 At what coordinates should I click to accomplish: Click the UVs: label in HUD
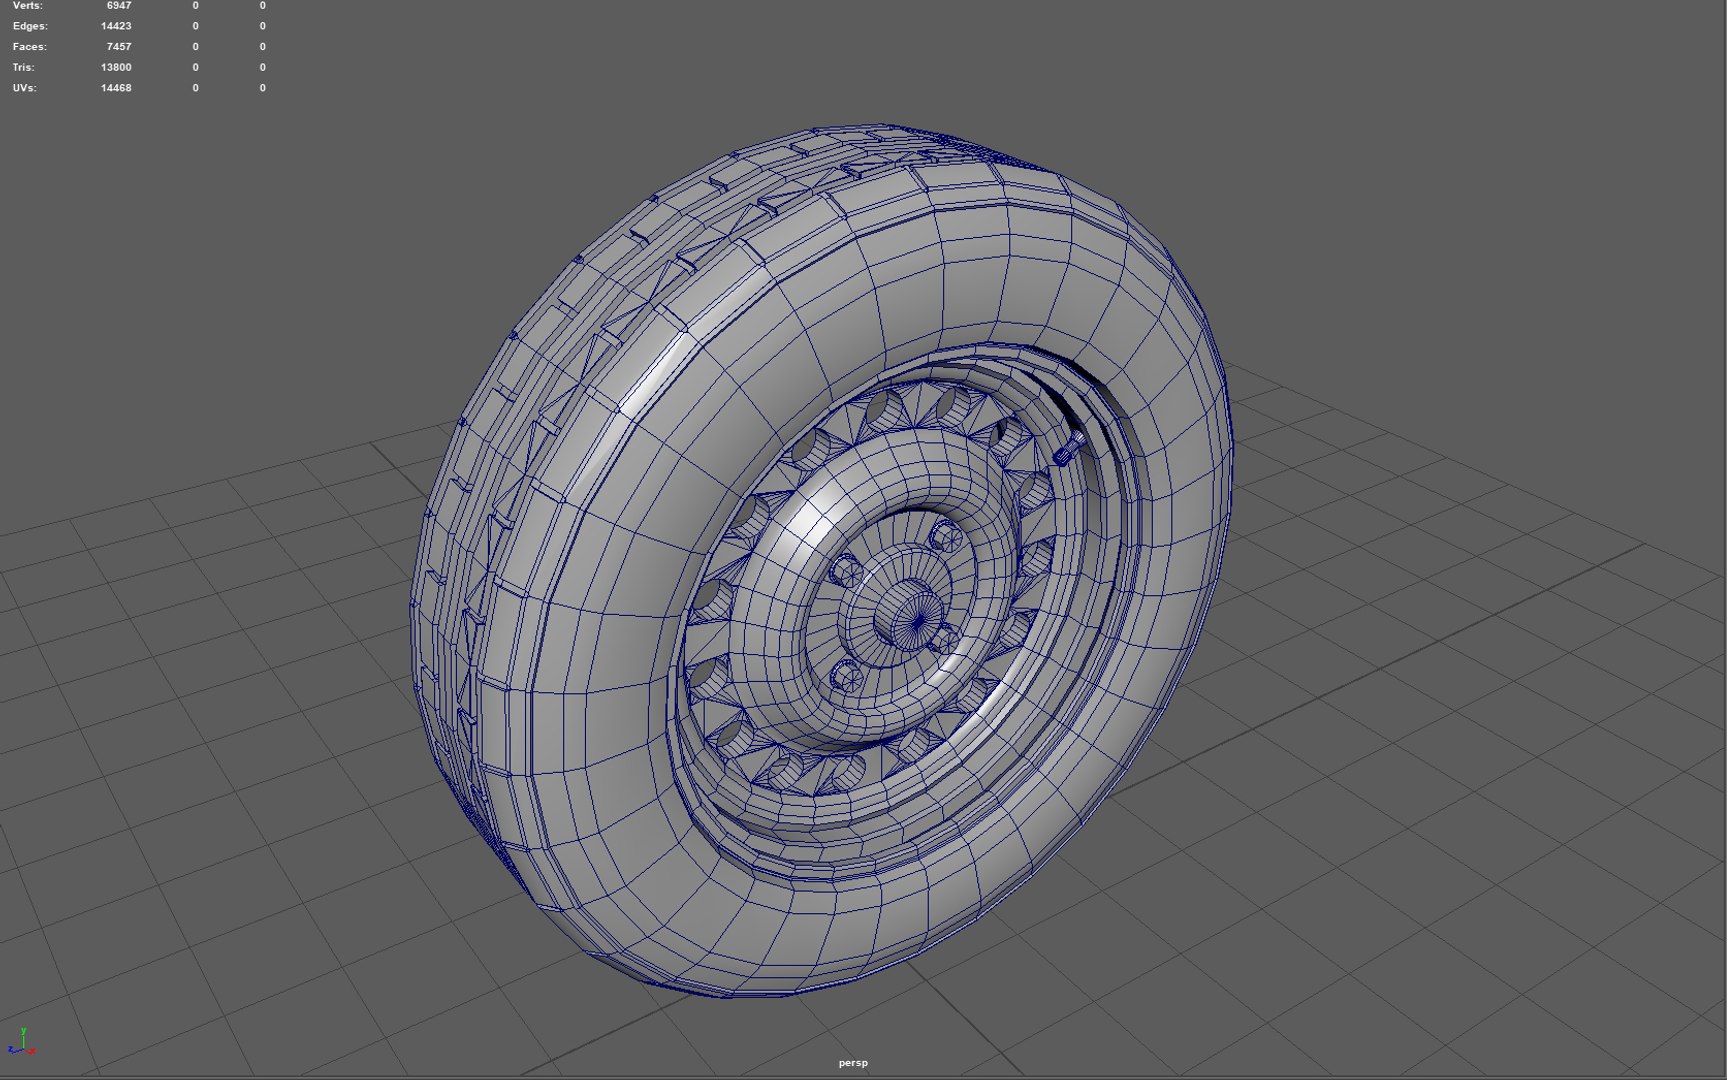(25, 88)
